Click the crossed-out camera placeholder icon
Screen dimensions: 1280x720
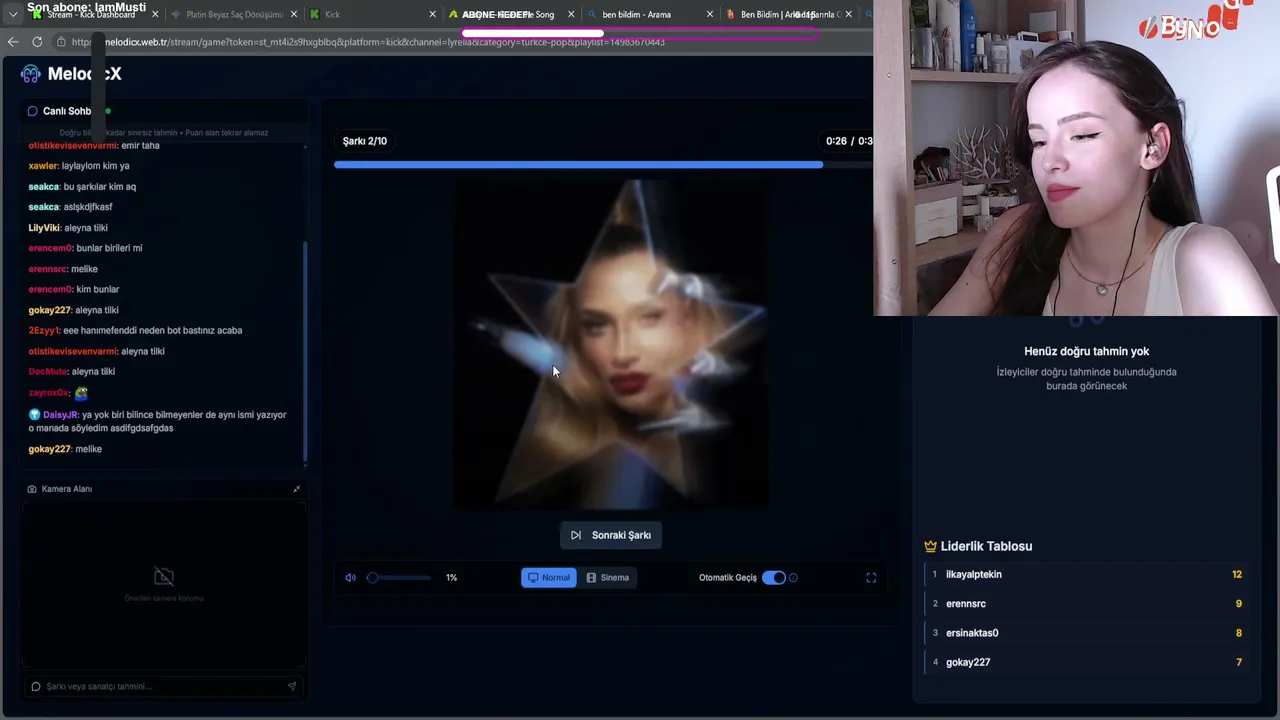pos(164,576)
